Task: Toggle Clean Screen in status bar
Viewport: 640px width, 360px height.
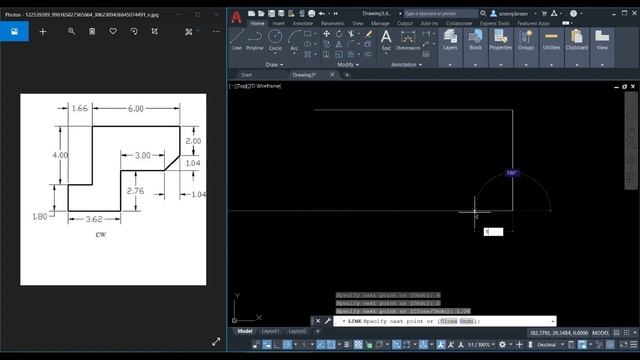Action: 623,345
